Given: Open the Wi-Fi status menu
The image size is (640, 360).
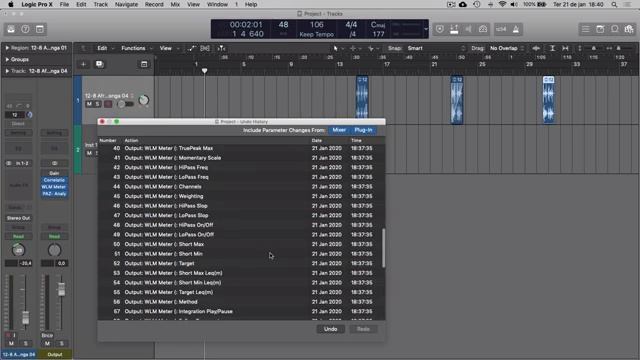Looking at the screenshot, I should tap(502, 4).
